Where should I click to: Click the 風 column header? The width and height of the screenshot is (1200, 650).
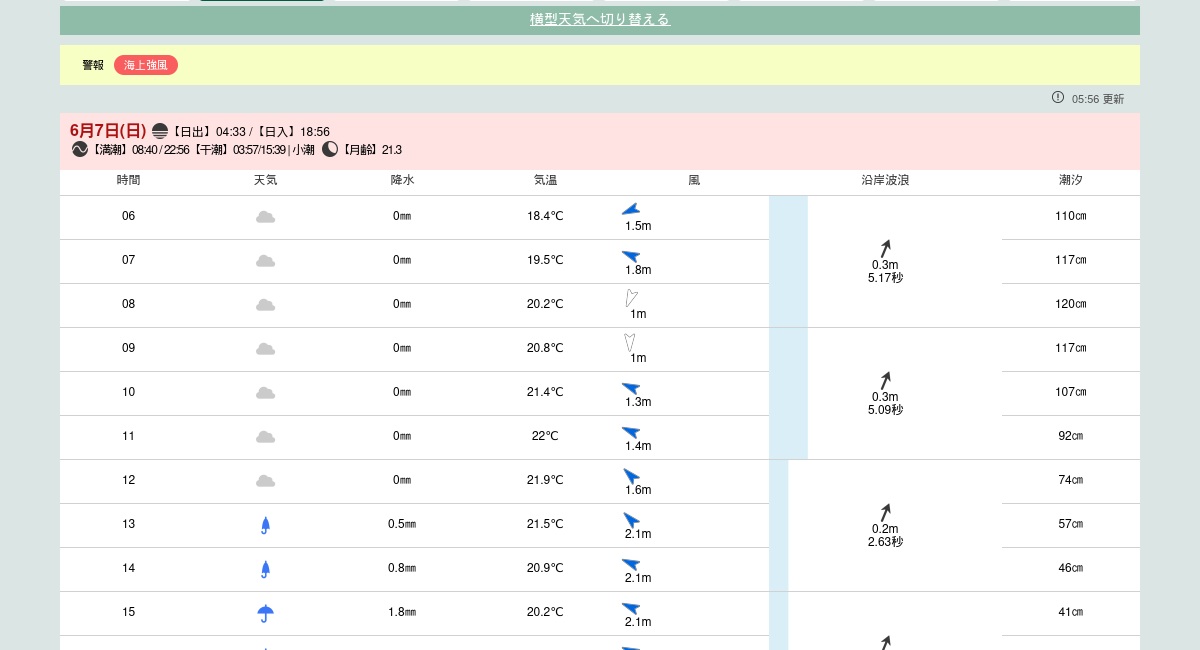(x=694, y=181)
